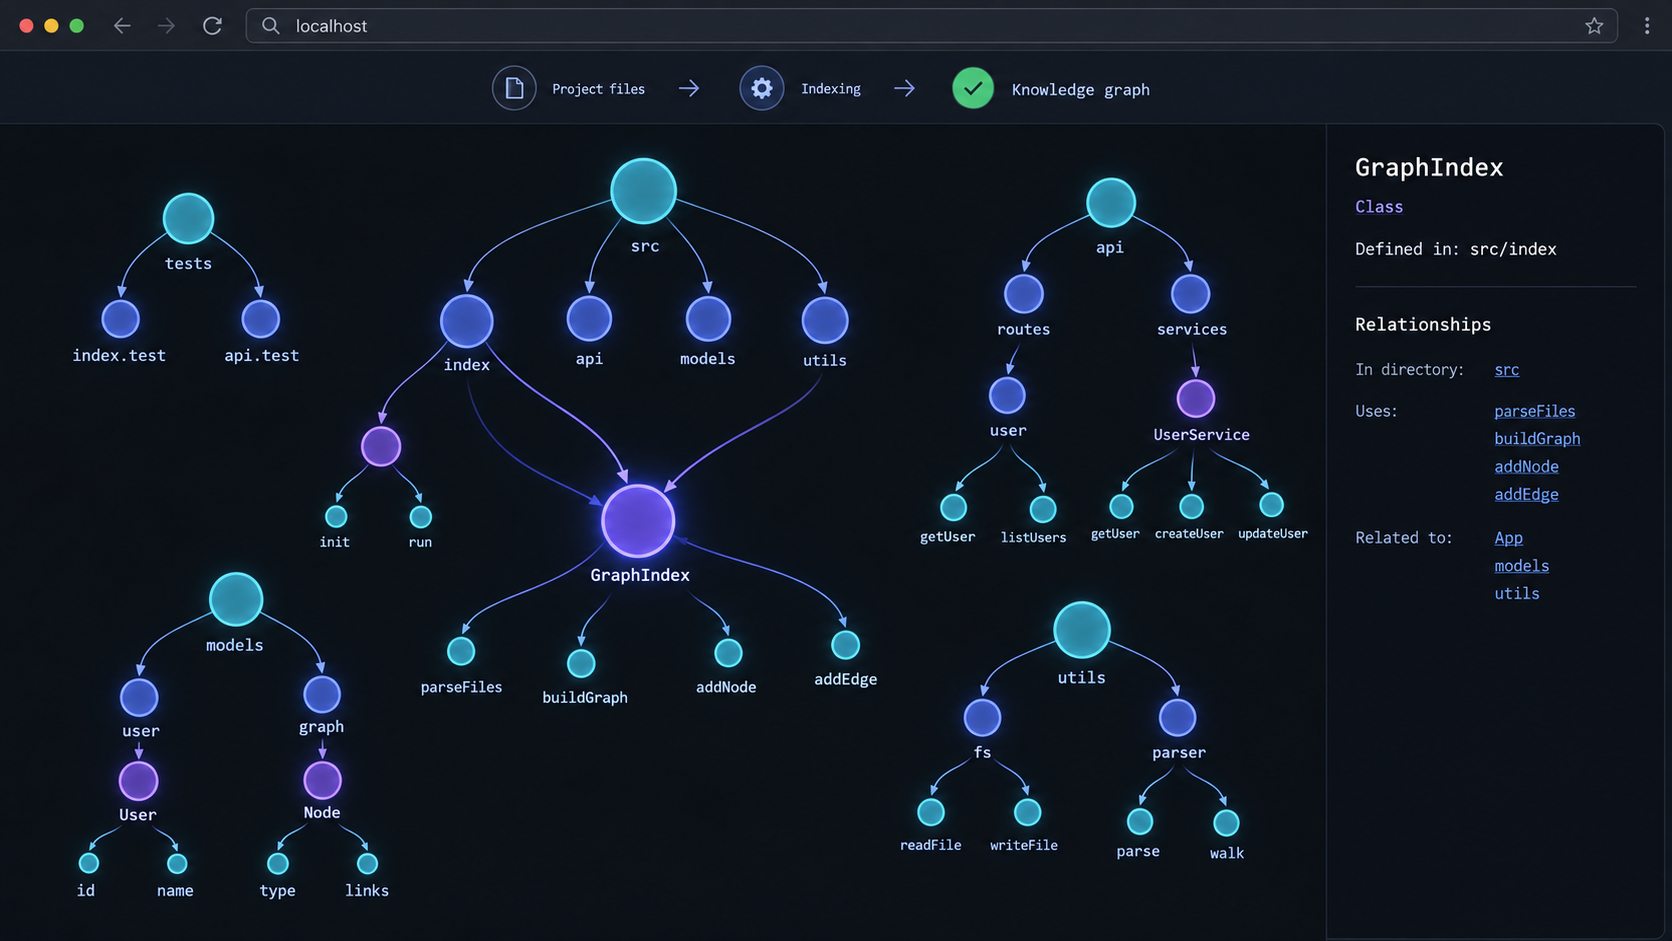Select the fs node under utils

click(982, 717)
